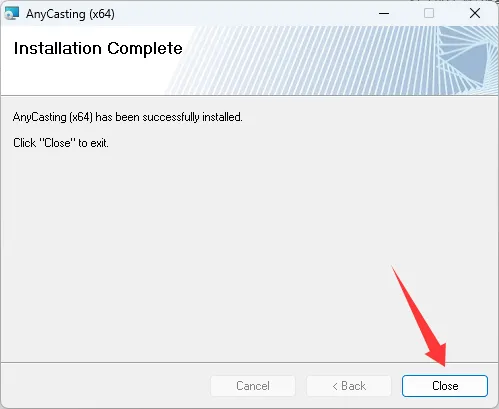499x409 pixels.
Task: Click the "successfully installed" message line
Action: [128, 117]
